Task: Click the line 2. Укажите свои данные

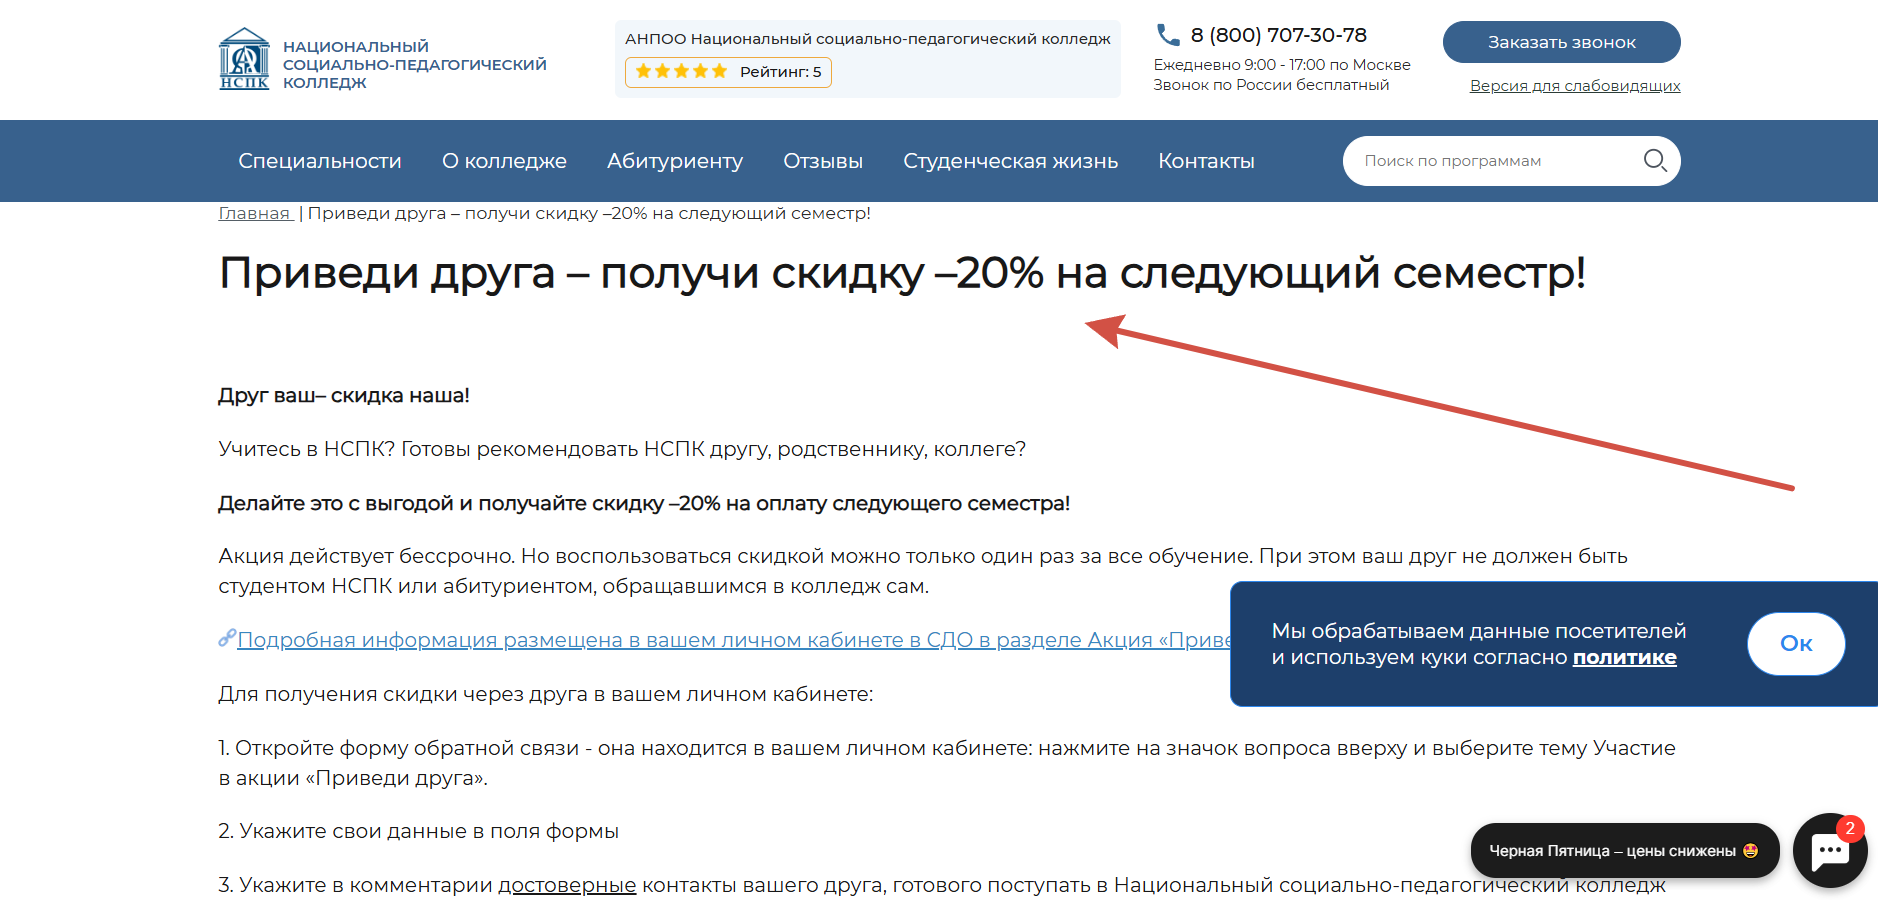Action: click(x=419, y=832)
